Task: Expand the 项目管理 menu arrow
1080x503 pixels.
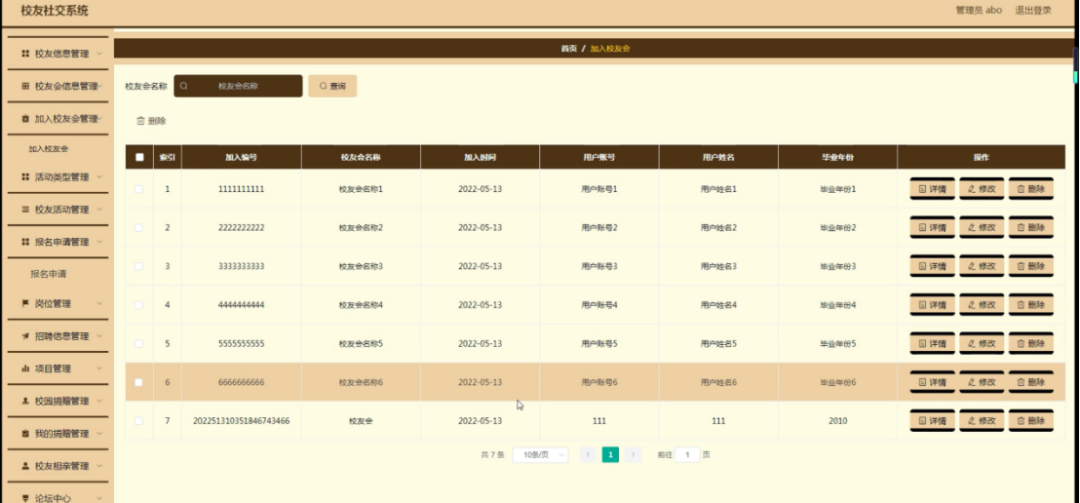Action: pos(100,369)
